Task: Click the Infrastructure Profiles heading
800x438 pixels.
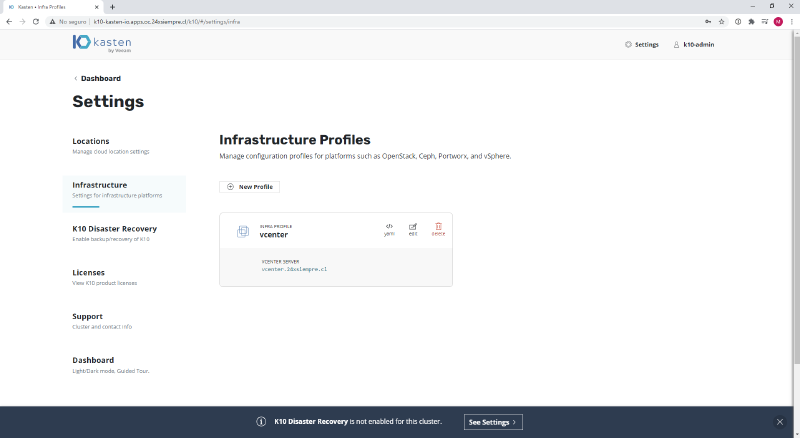Action: click(295, 140)
